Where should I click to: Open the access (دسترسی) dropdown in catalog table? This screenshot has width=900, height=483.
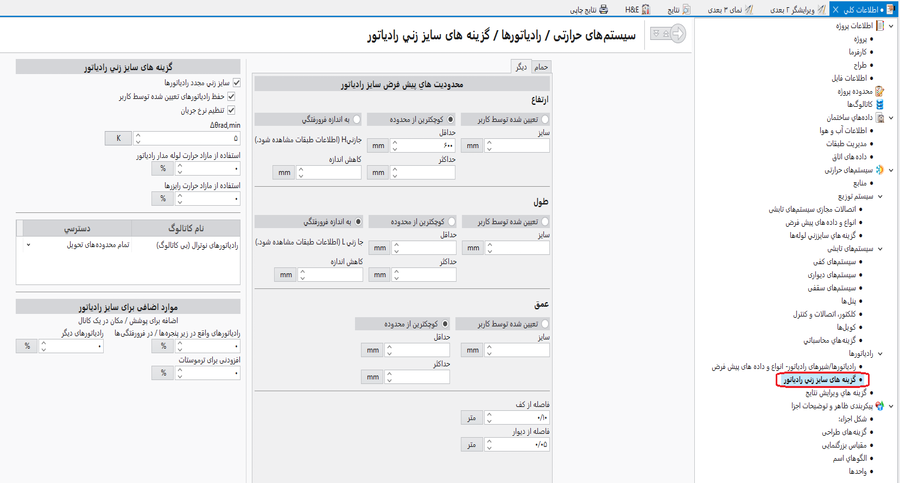pyautogui.click(x=28, y=245)
